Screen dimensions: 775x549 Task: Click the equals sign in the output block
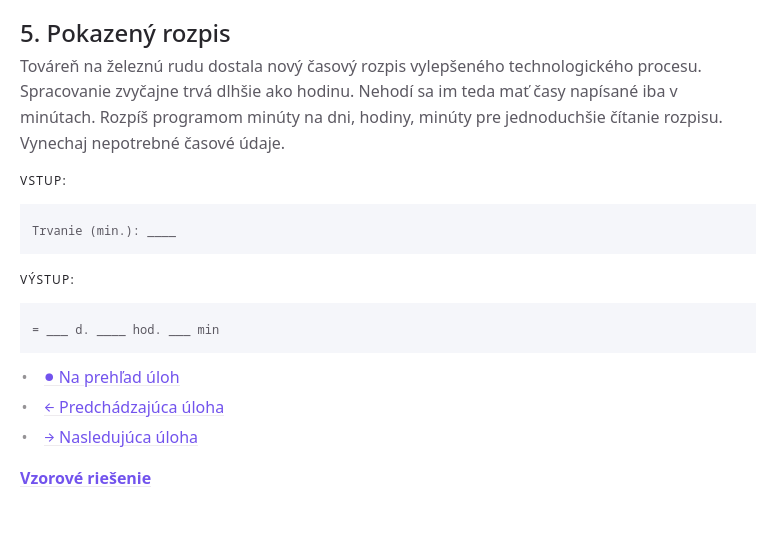click(35, 329)
